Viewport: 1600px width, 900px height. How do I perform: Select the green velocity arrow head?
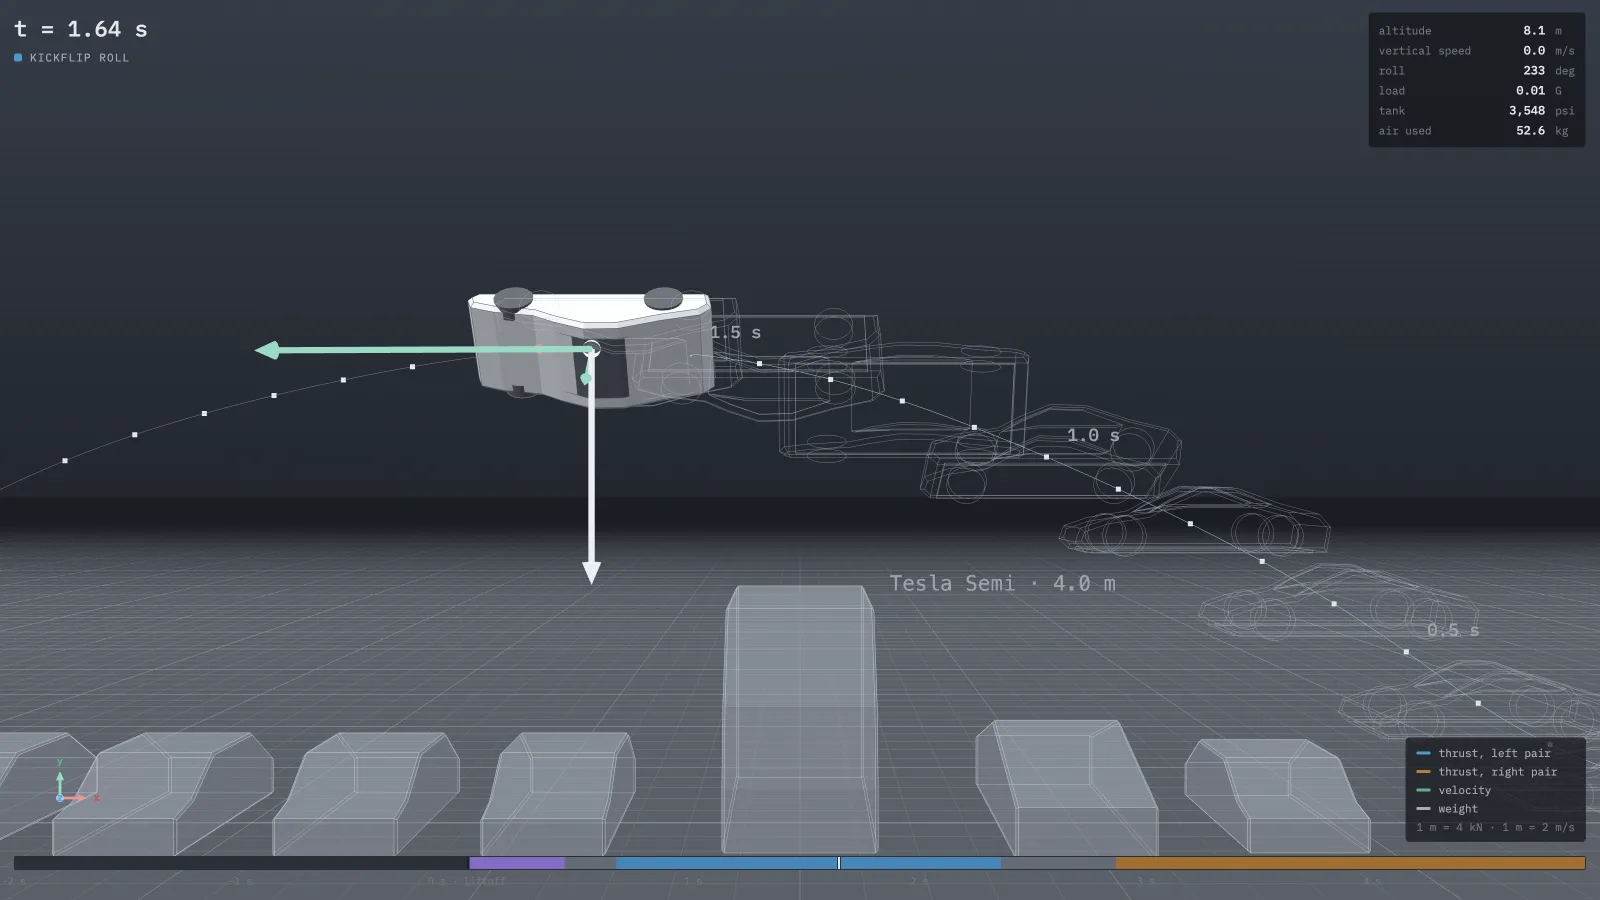pos(267,350)
